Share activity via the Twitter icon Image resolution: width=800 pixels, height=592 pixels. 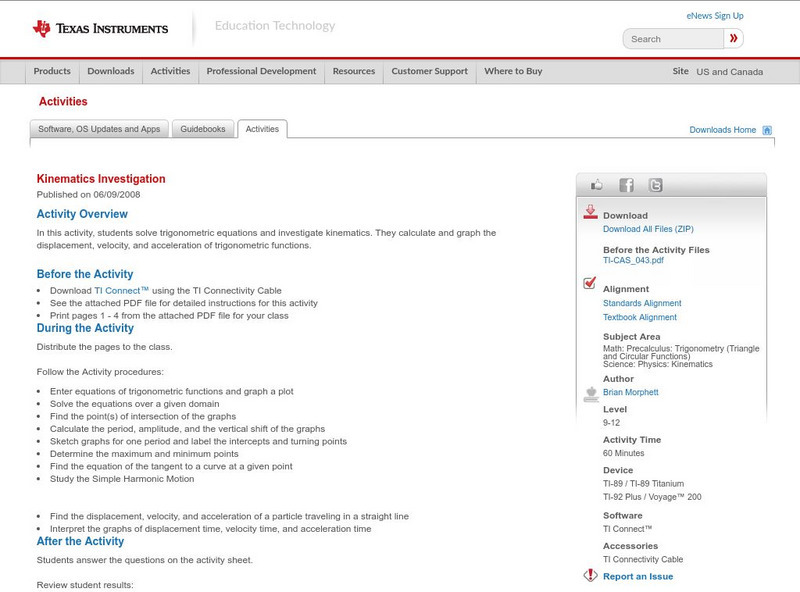pos(655,185)
